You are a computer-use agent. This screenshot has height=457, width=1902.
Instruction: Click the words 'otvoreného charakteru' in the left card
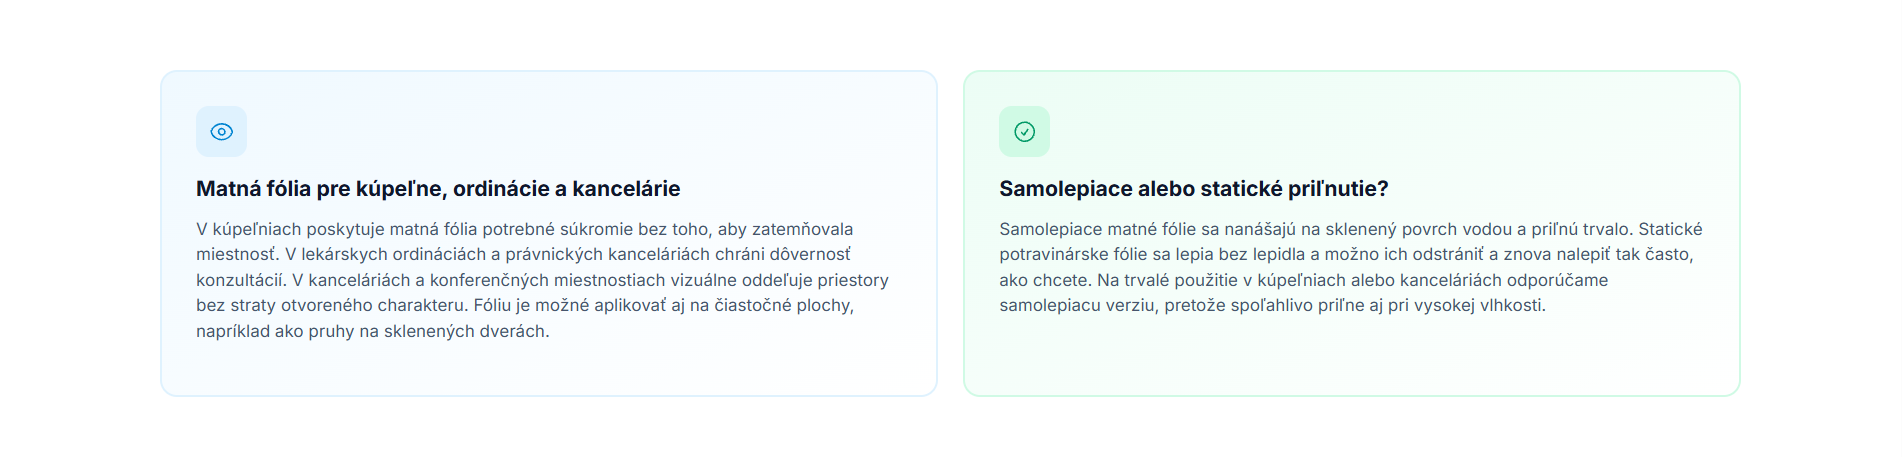click(x=374, y=306)
